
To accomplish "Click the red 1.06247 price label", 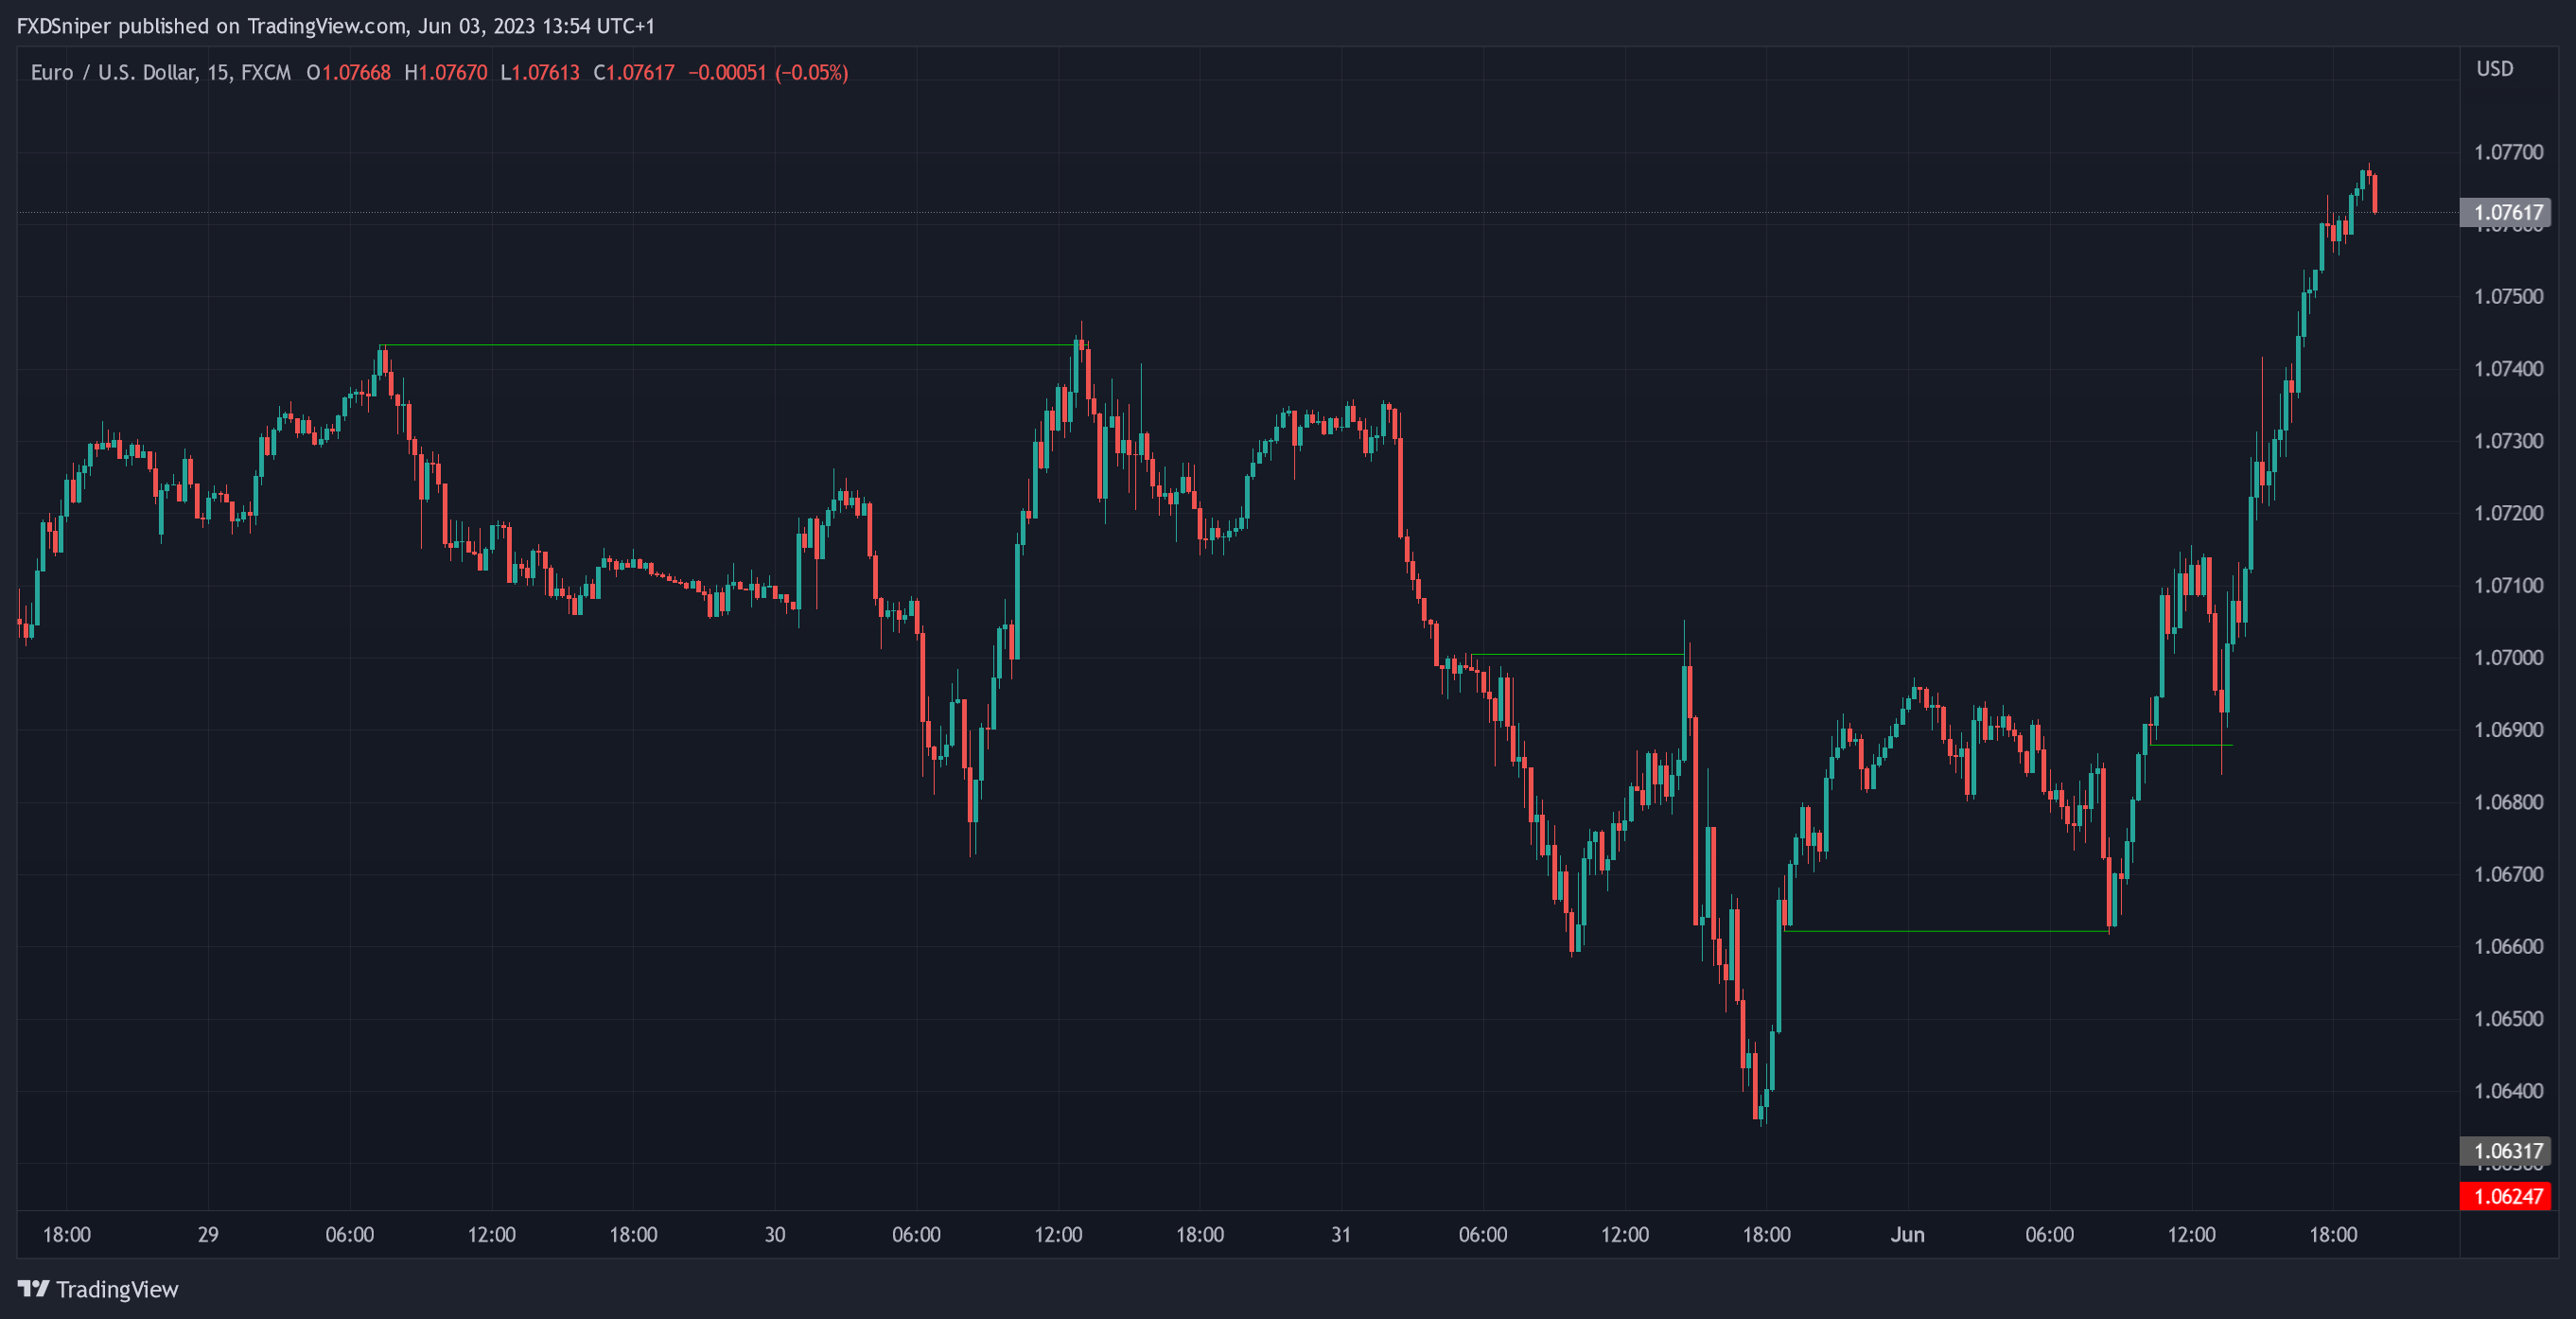I will 2506,1196.
